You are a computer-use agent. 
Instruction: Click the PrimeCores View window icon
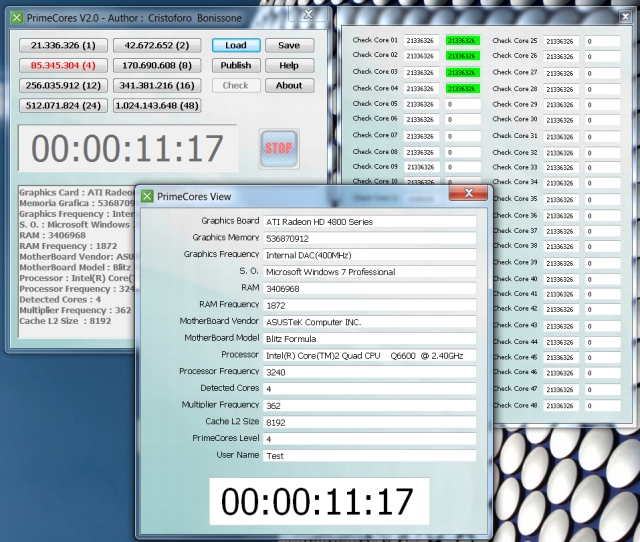[x=147, y=196]
